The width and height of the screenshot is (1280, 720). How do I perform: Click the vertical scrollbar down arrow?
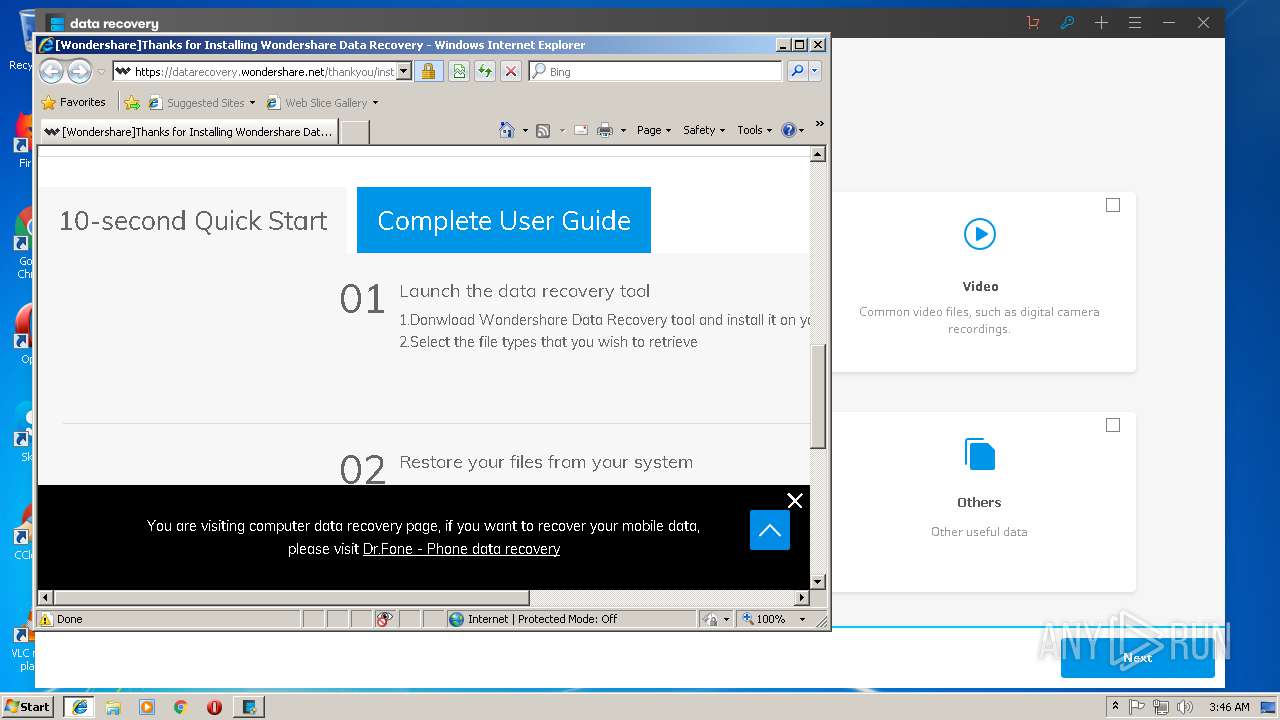coord(818,581)
